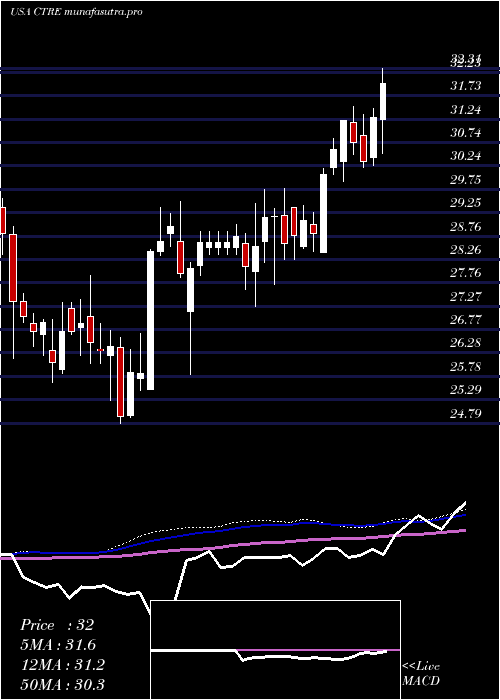
Task: Click the 31.73 price axis label
Action: click(466, 86)
